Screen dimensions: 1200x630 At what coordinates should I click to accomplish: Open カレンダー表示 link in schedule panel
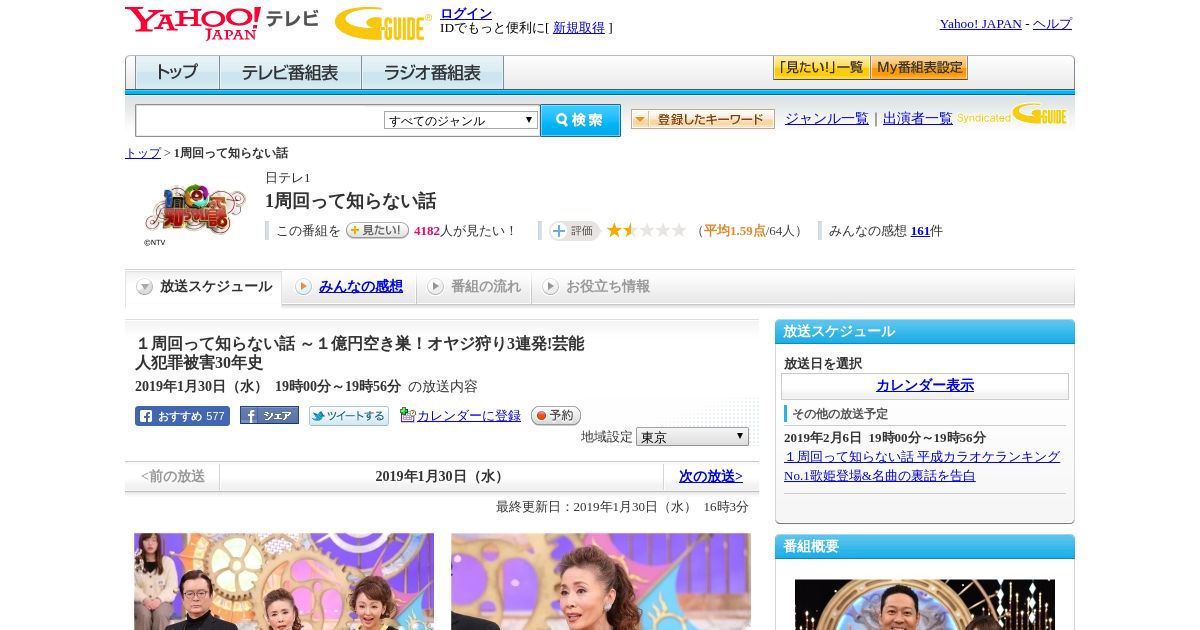tap(925, 386)
